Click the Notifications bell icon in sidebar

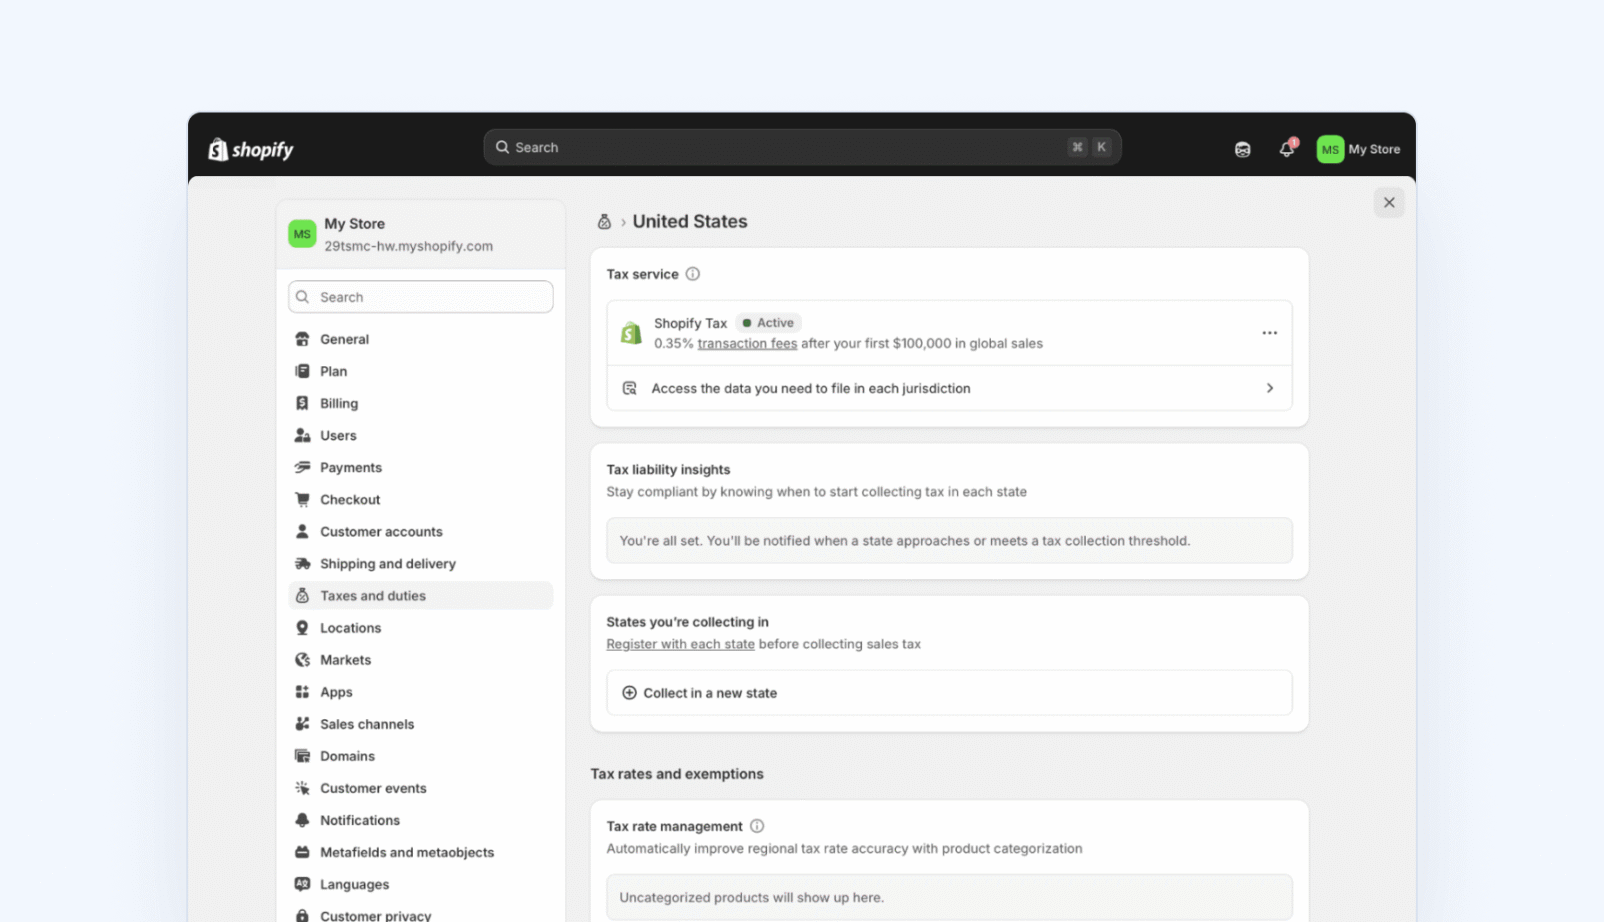point(302,819)
